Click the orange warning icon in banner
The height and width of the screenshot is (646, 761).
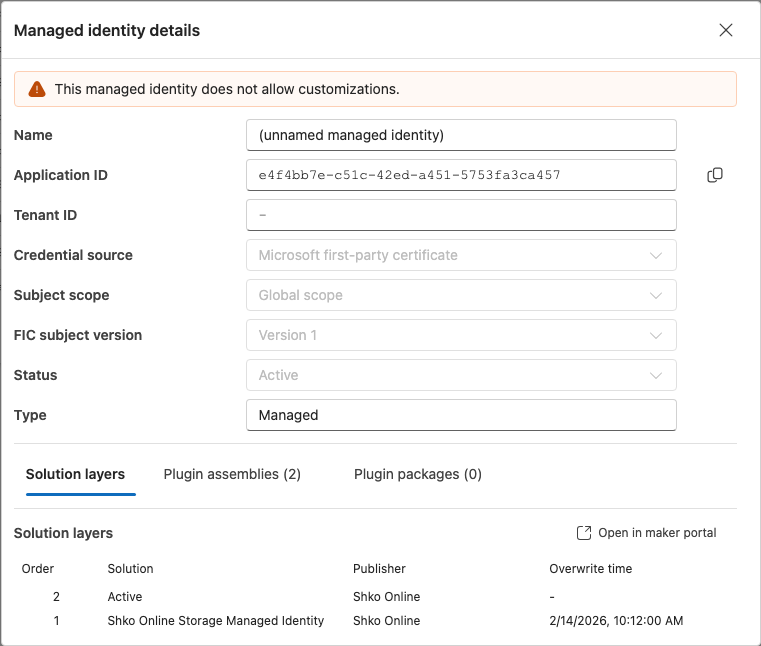point(37,89)
